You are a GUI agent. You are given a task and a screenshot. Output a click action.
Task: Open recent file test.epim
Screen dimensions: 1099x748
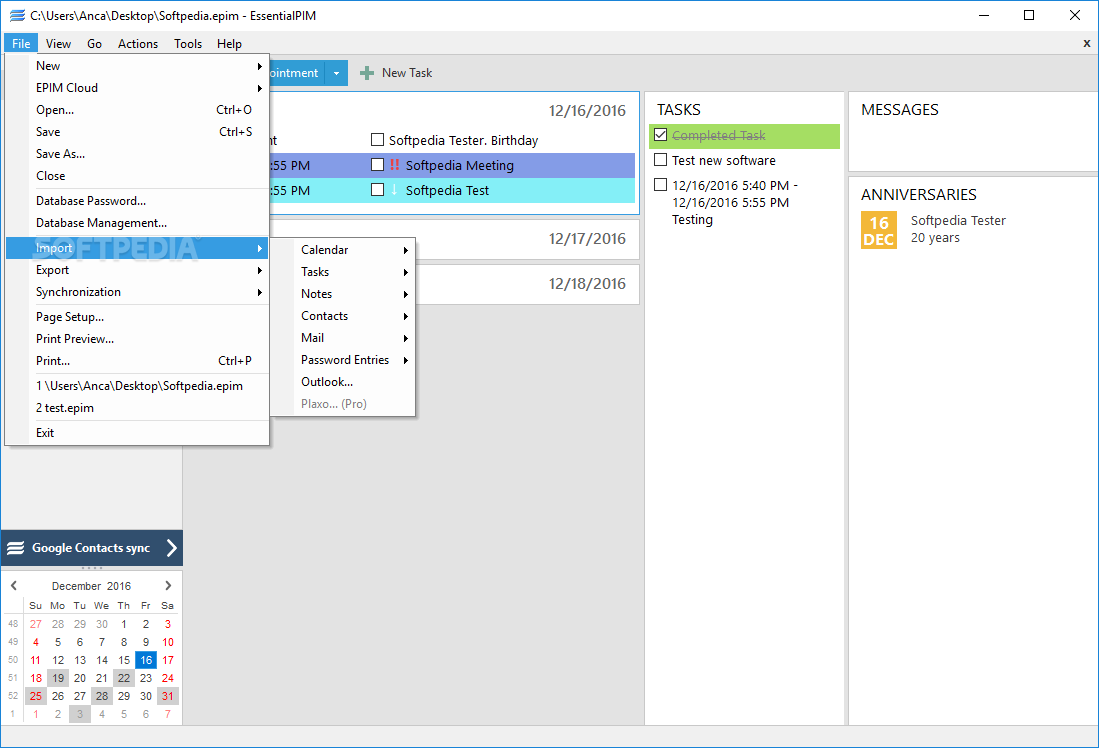pos(137,408)
